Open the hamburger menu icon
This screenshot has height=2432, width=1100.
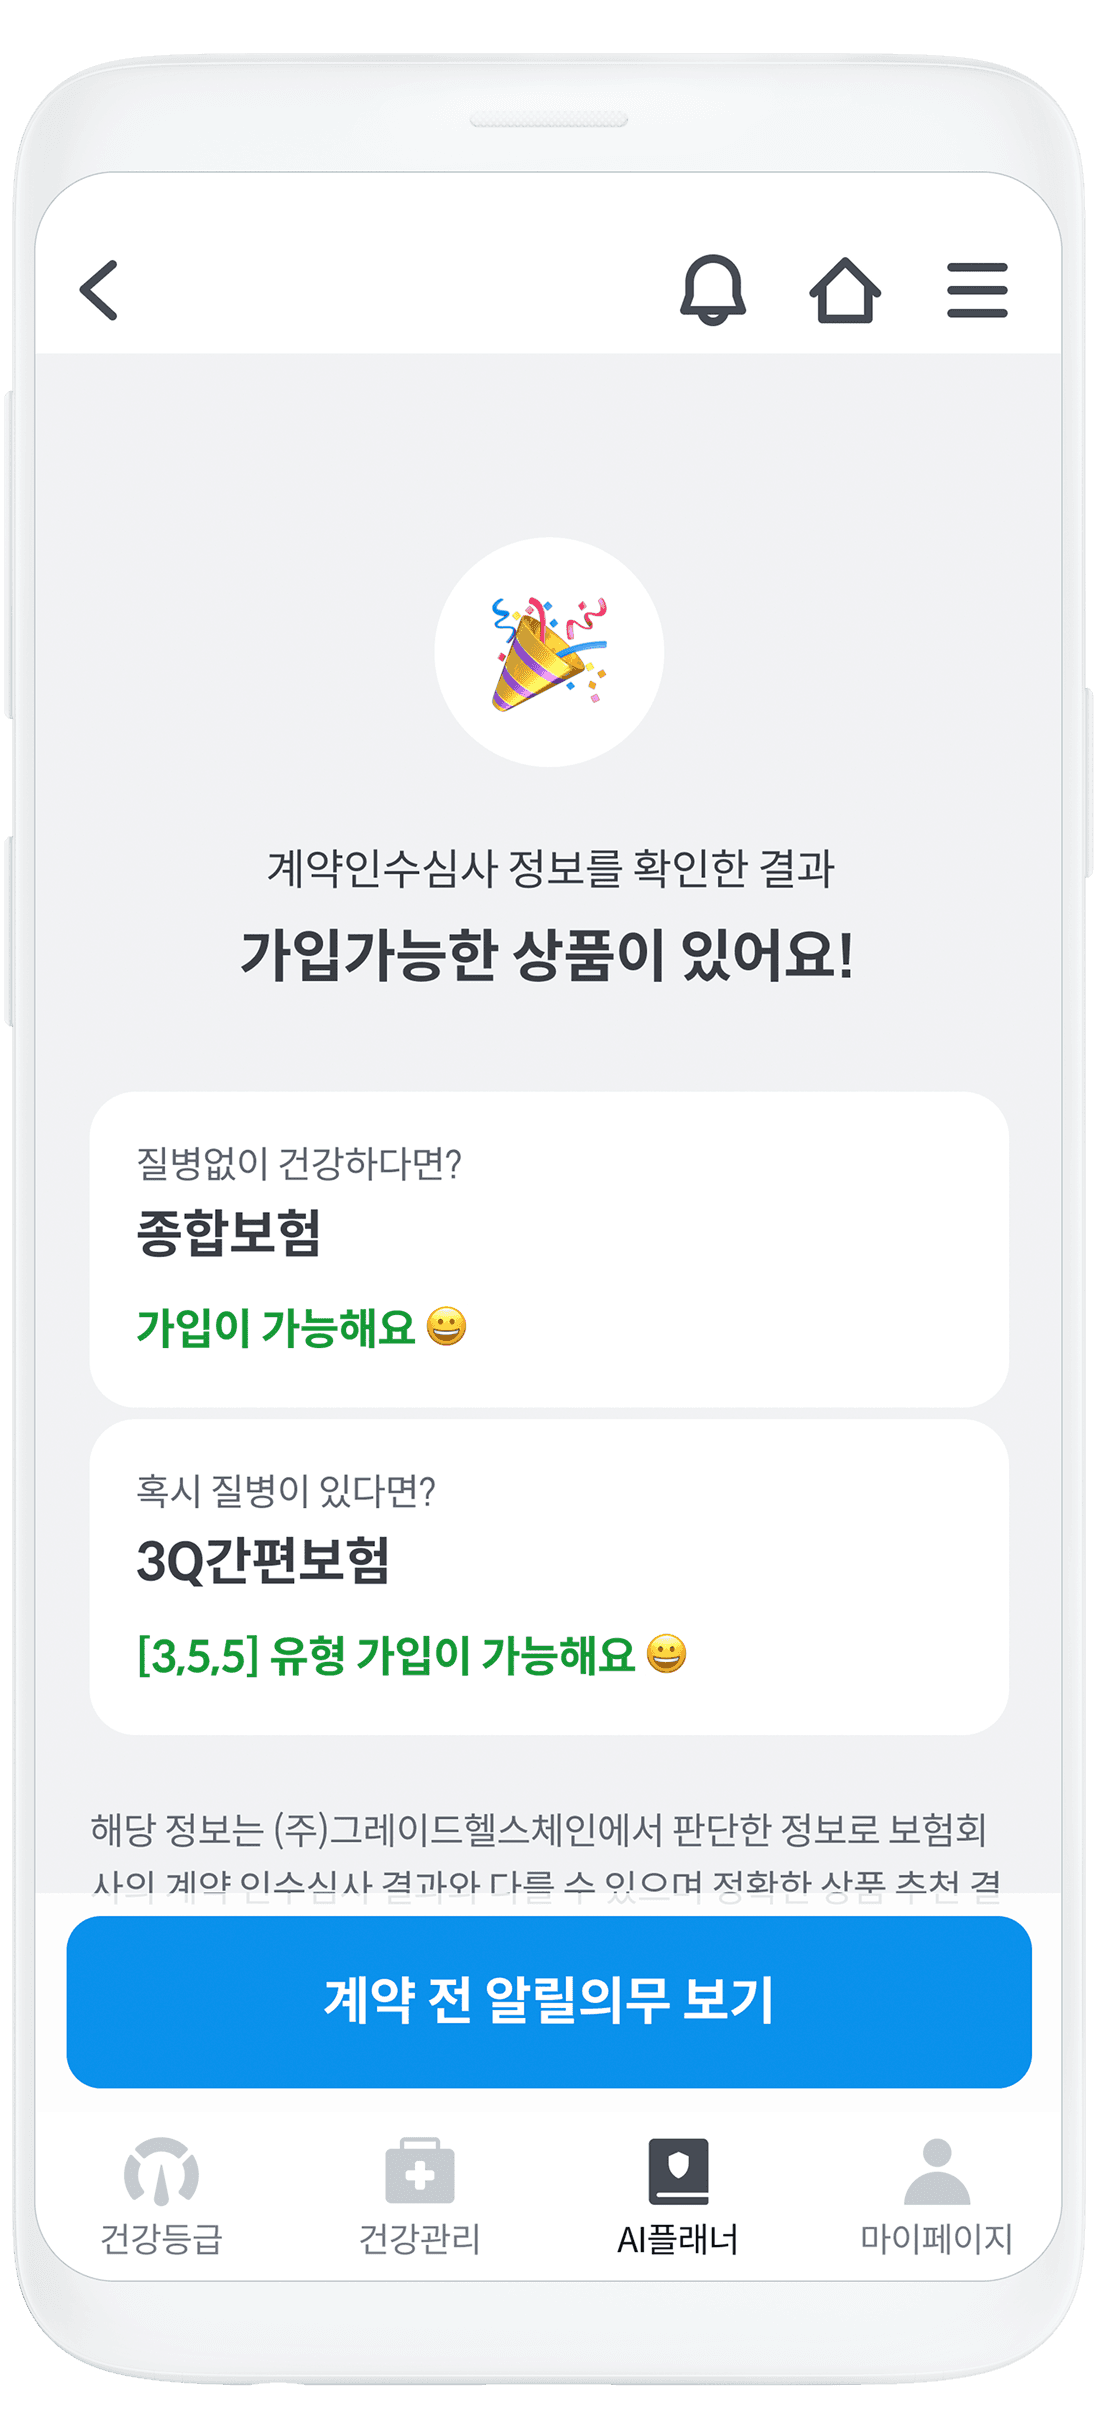[977, 290]
